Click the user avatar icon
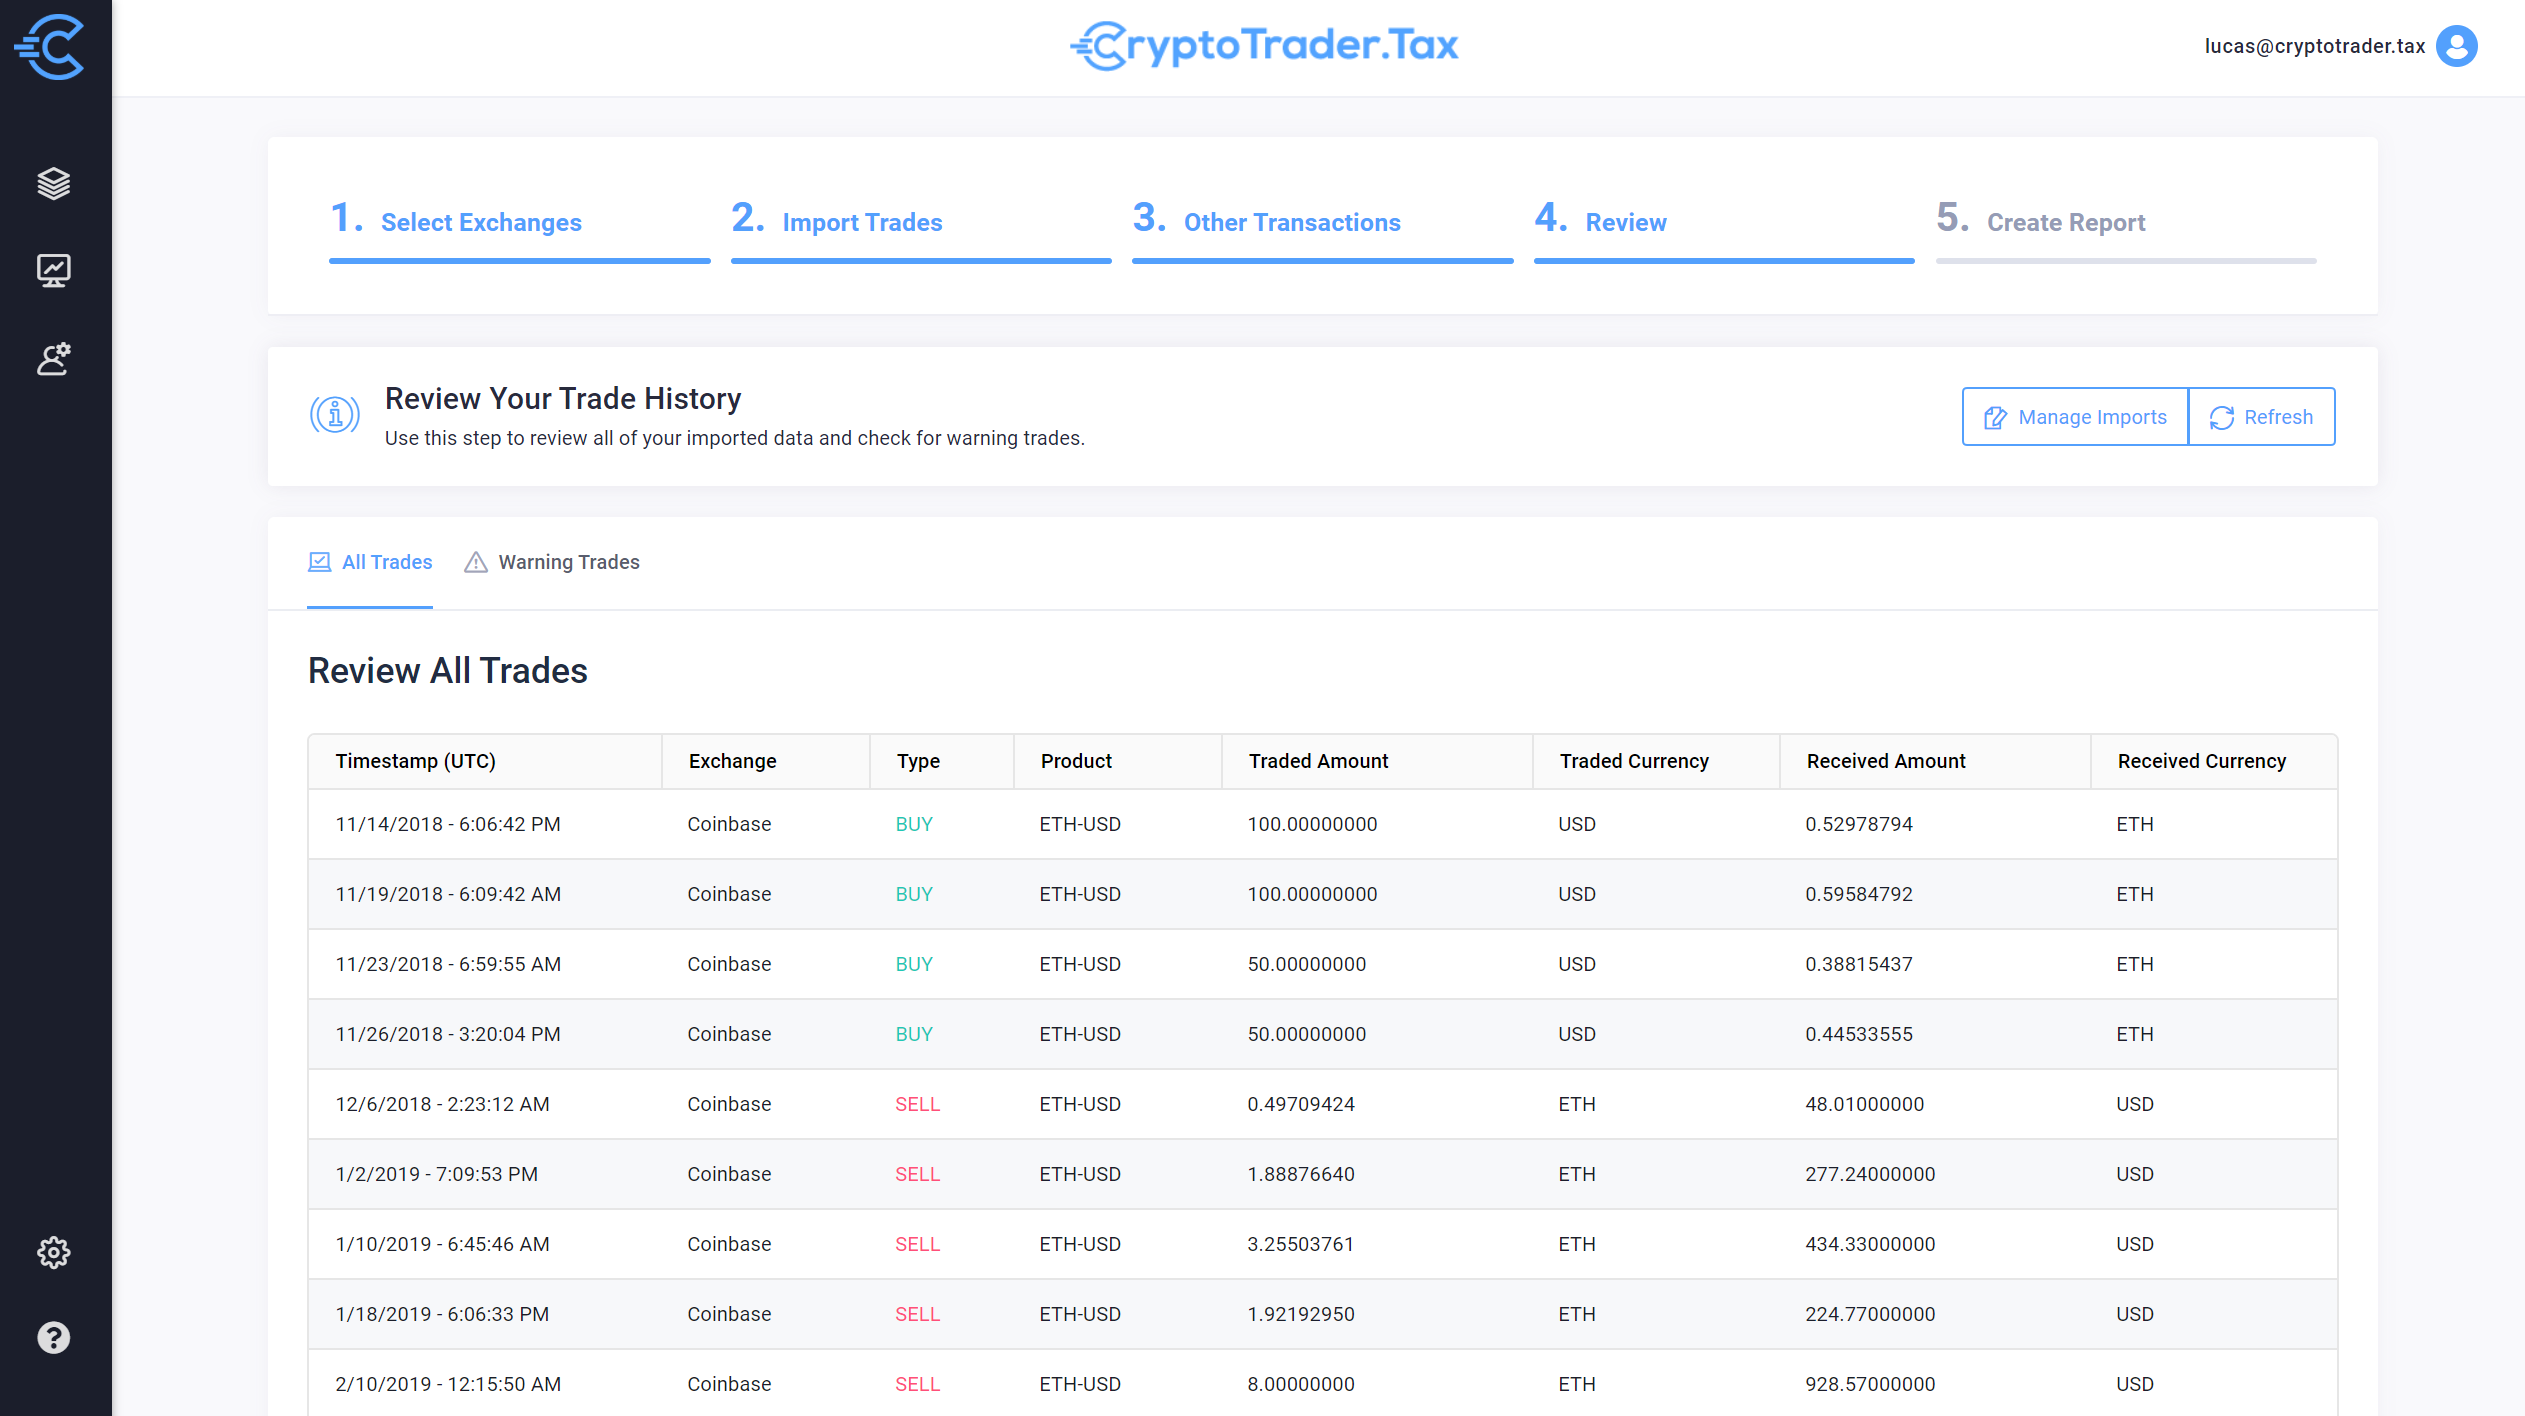 (x=2456, y=46)
